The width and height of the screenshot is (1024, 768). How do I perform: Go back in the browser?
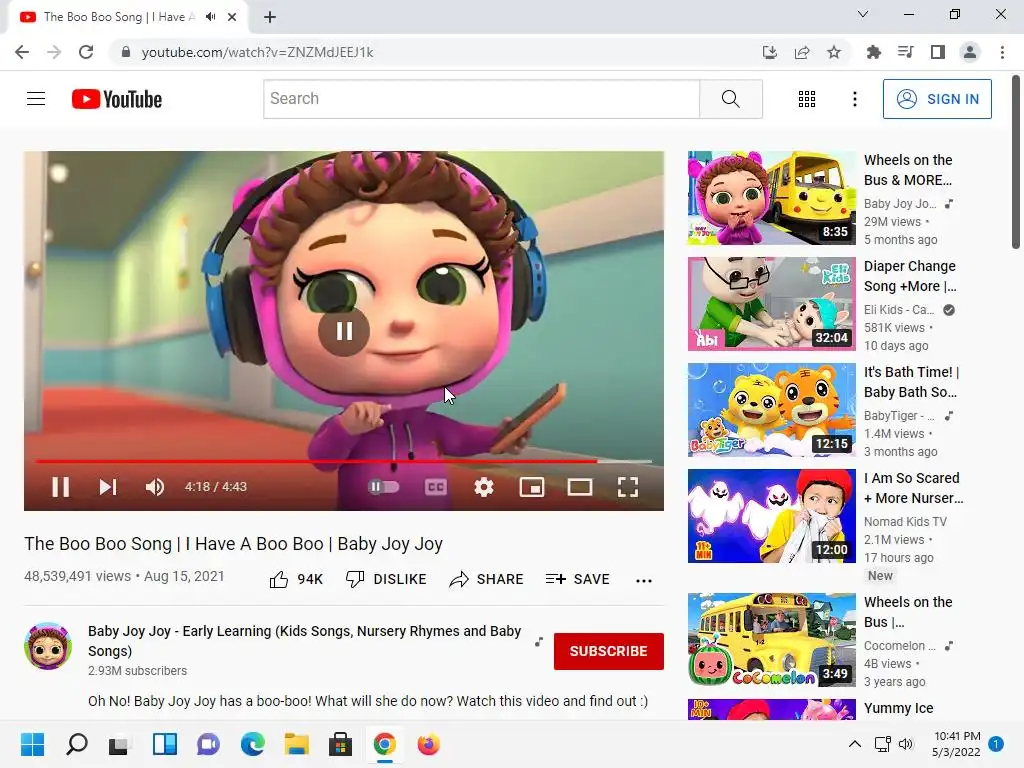[22, 52]
